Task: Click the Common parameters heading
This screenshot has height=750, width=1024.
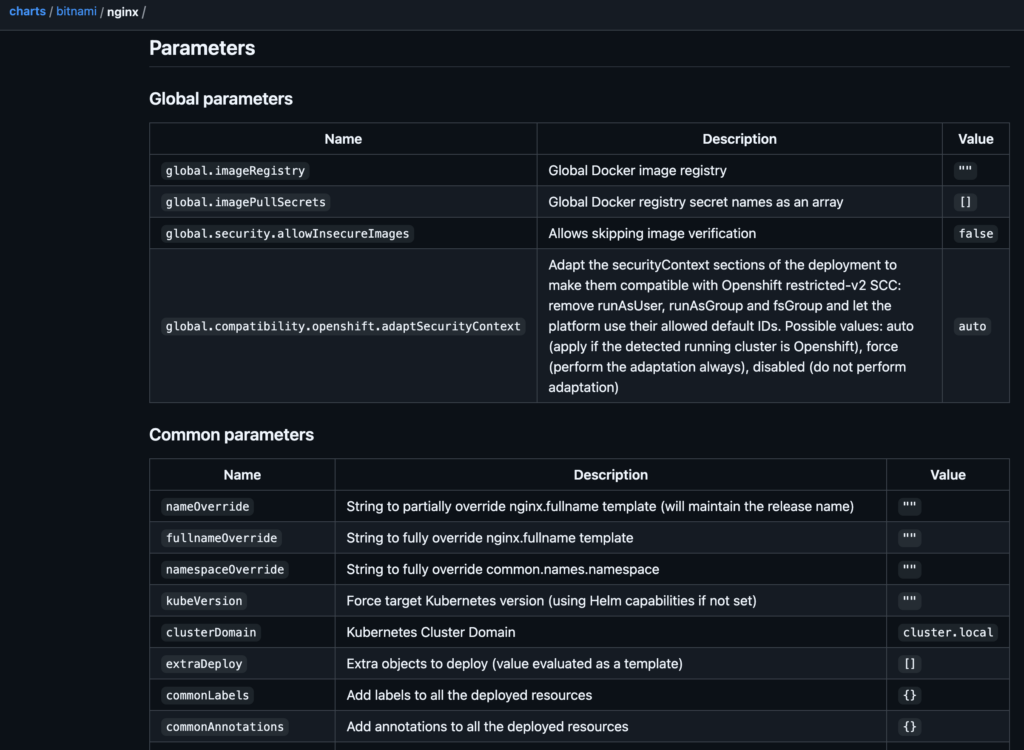Action: pos(231,434)
